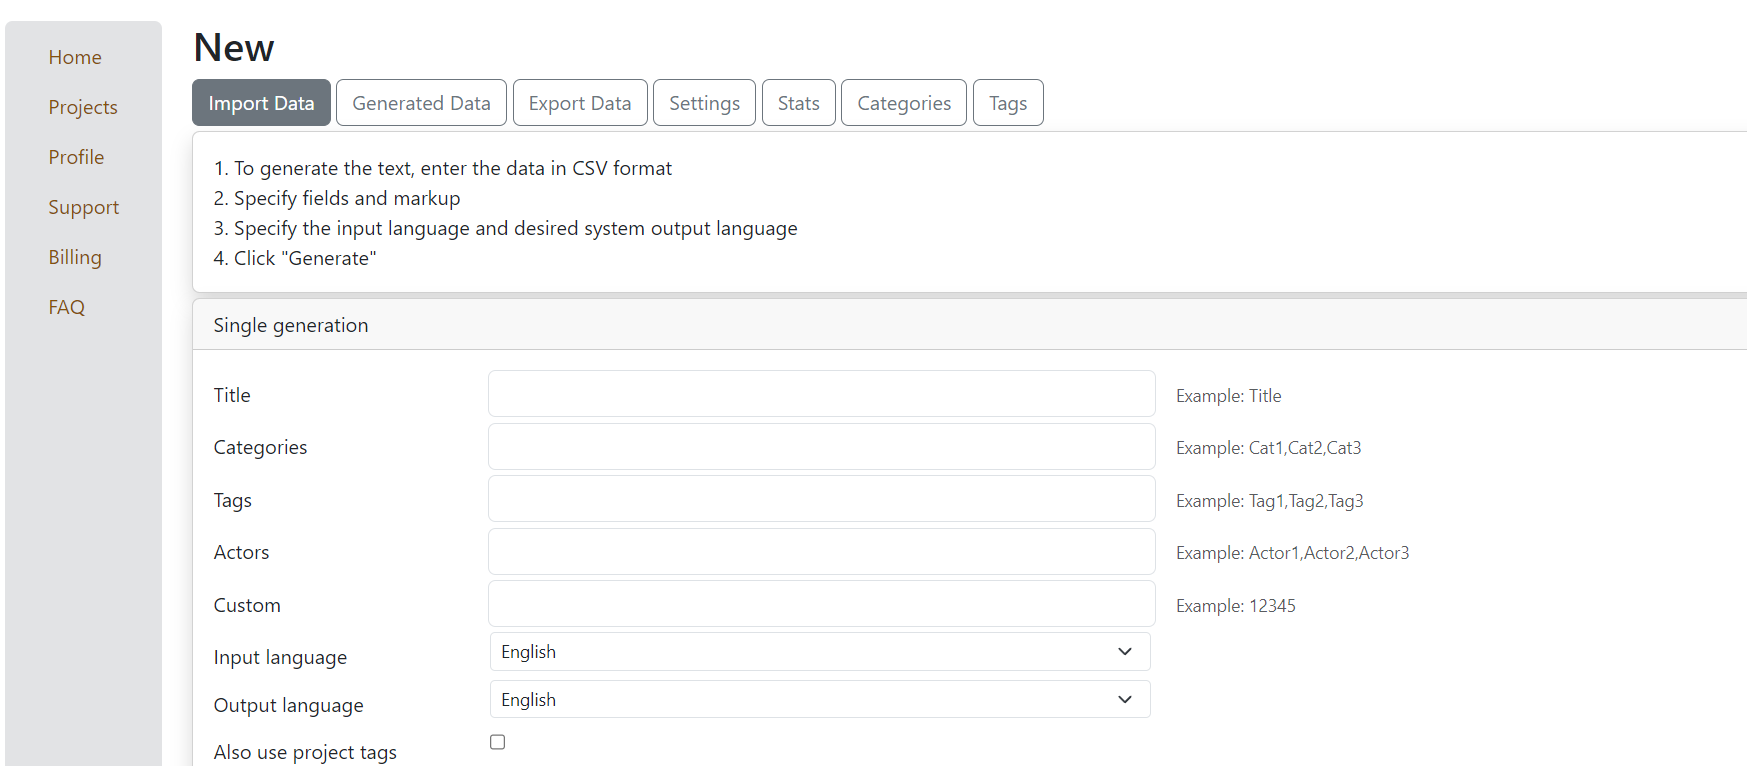
Task: Select the Custom input field
Action: click(821, 604)
